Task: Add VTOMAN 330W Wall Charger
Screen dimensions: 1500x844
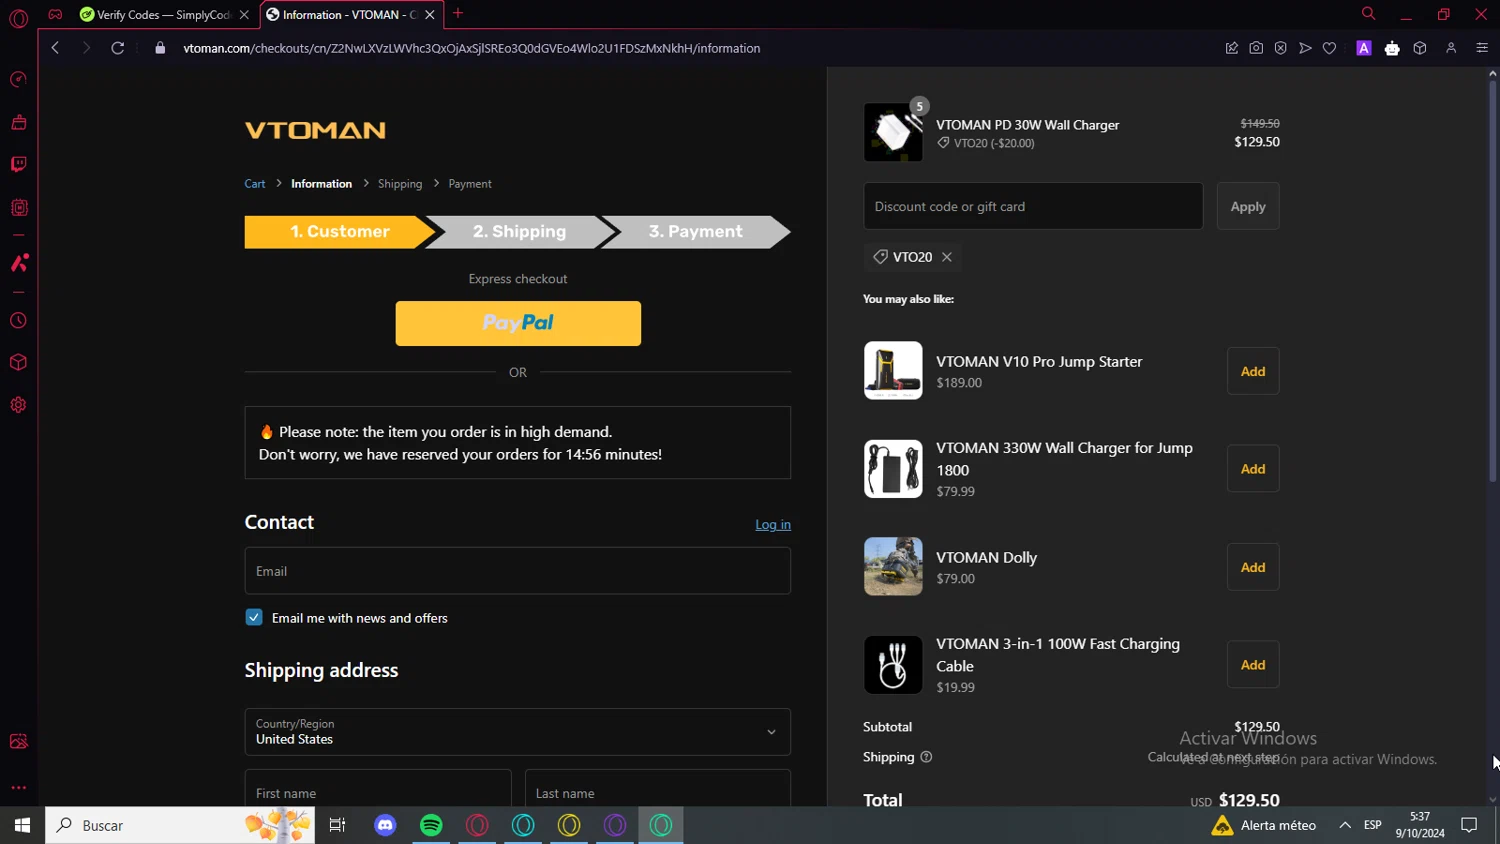Action: click(x=1253, y=469)
